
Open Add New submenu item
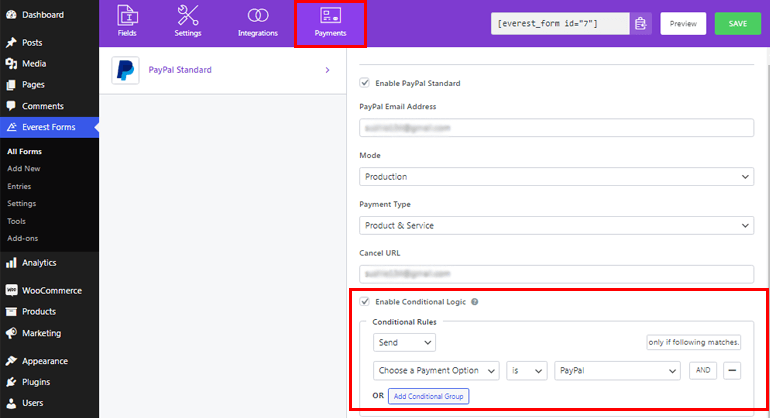click(24, 168)
